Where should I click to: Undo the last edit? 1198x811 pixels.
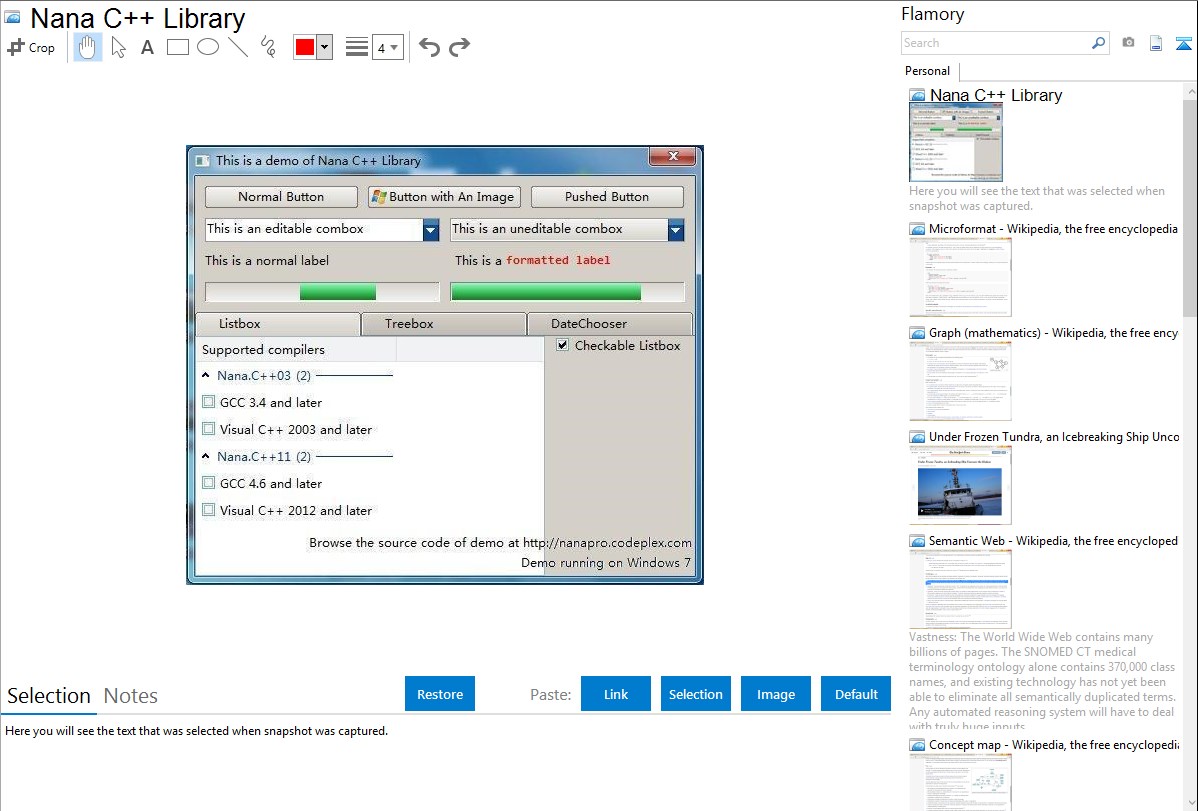point(429,47)
